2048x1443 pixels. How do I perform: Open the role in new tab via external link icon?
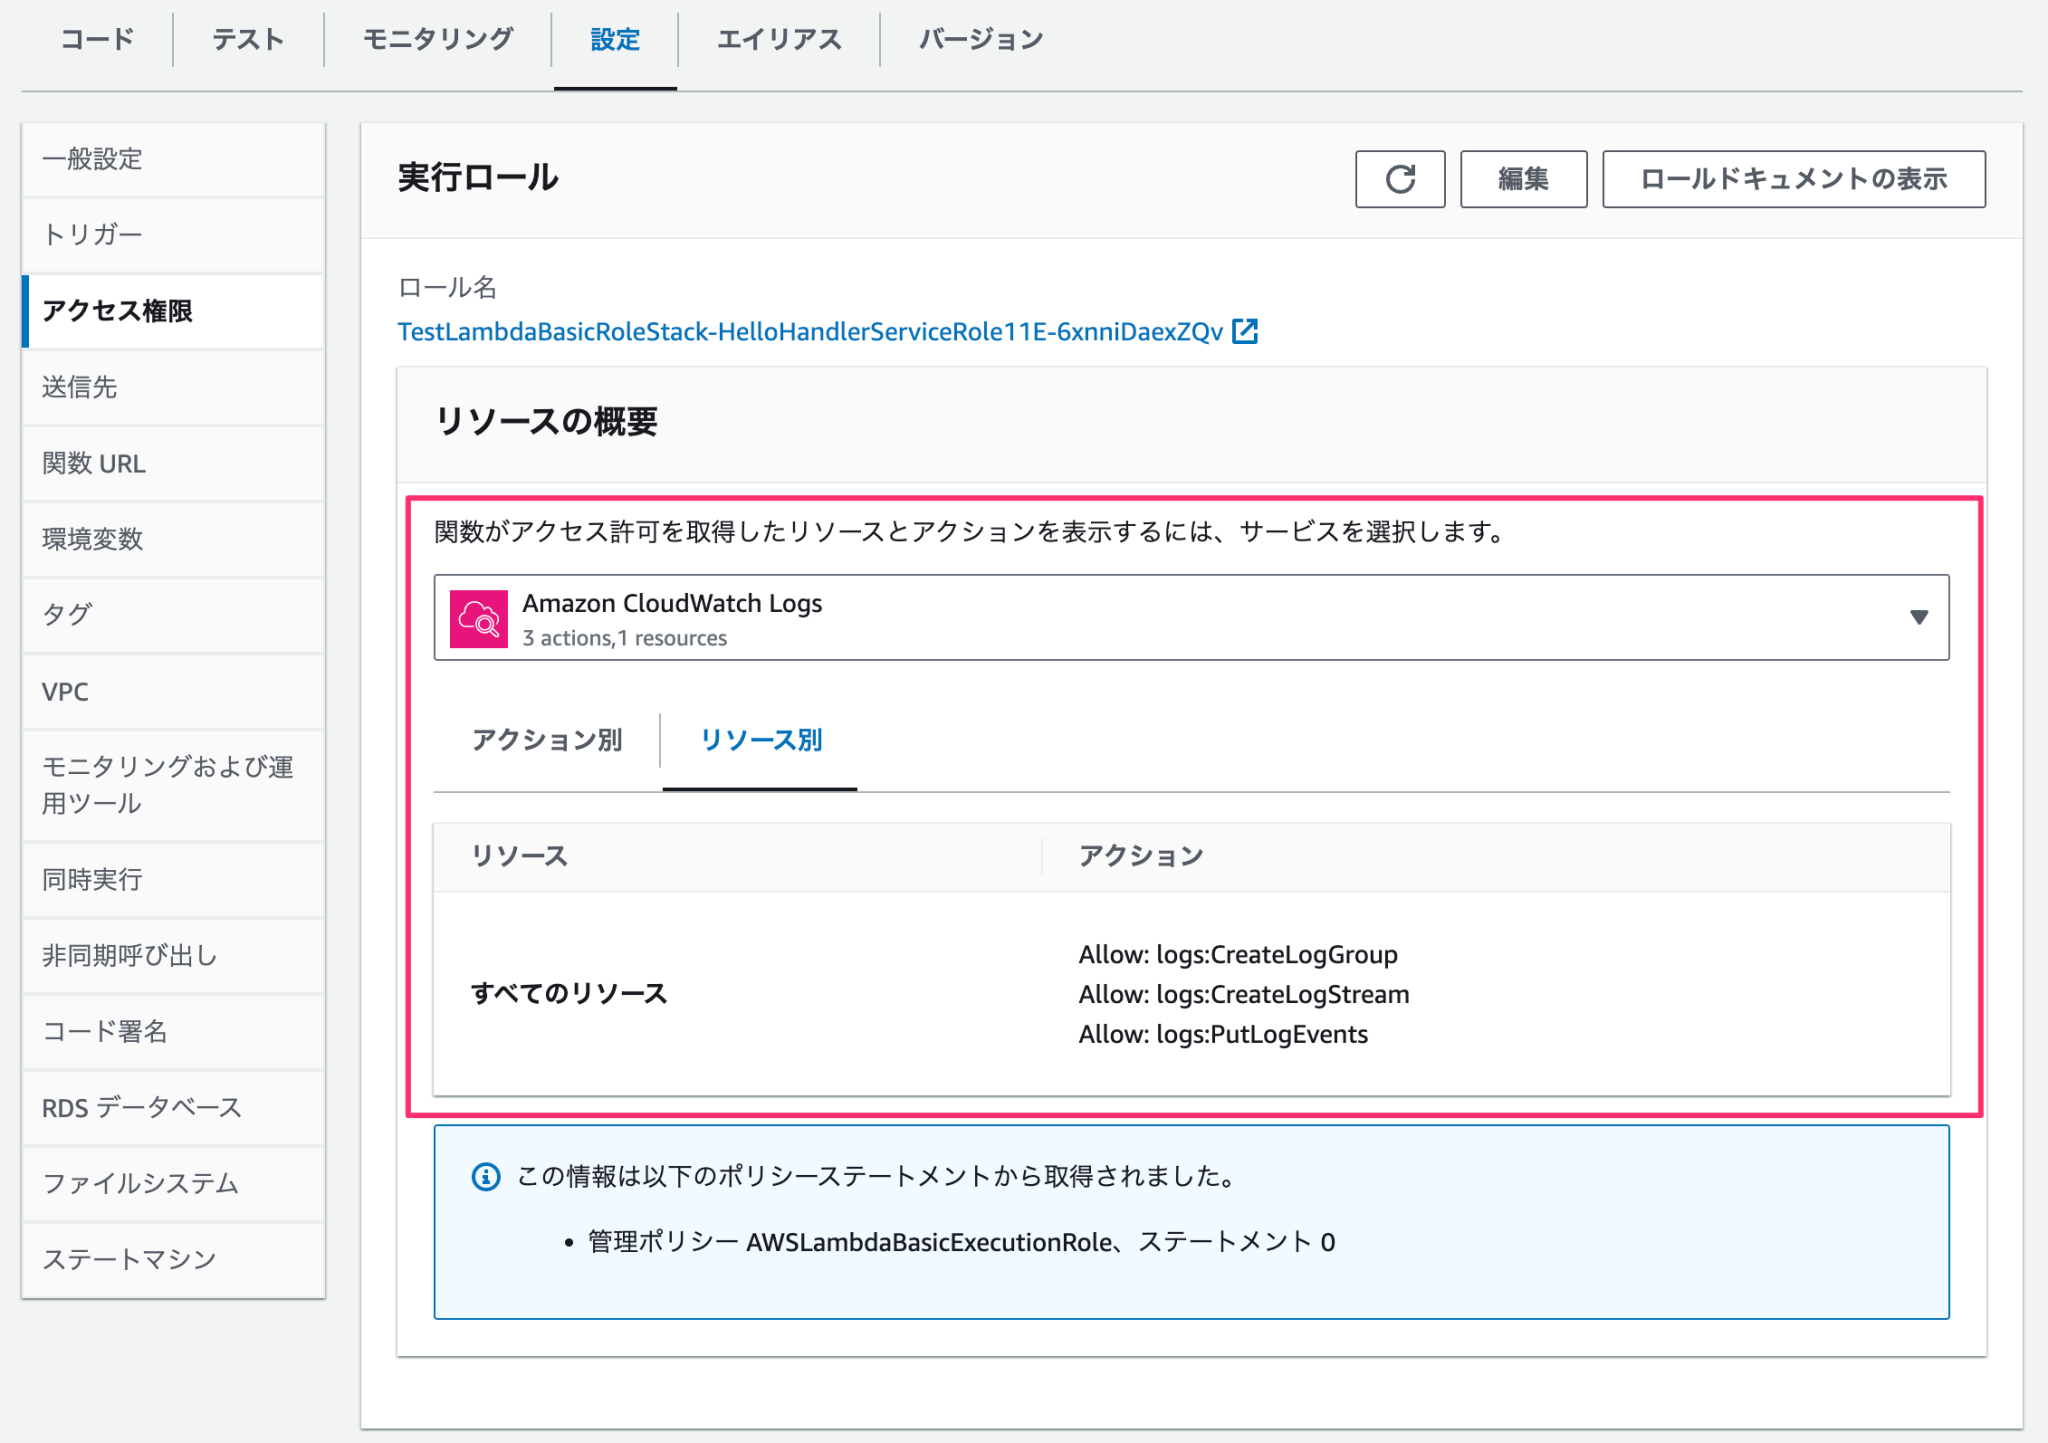(x=1247, y=331)
